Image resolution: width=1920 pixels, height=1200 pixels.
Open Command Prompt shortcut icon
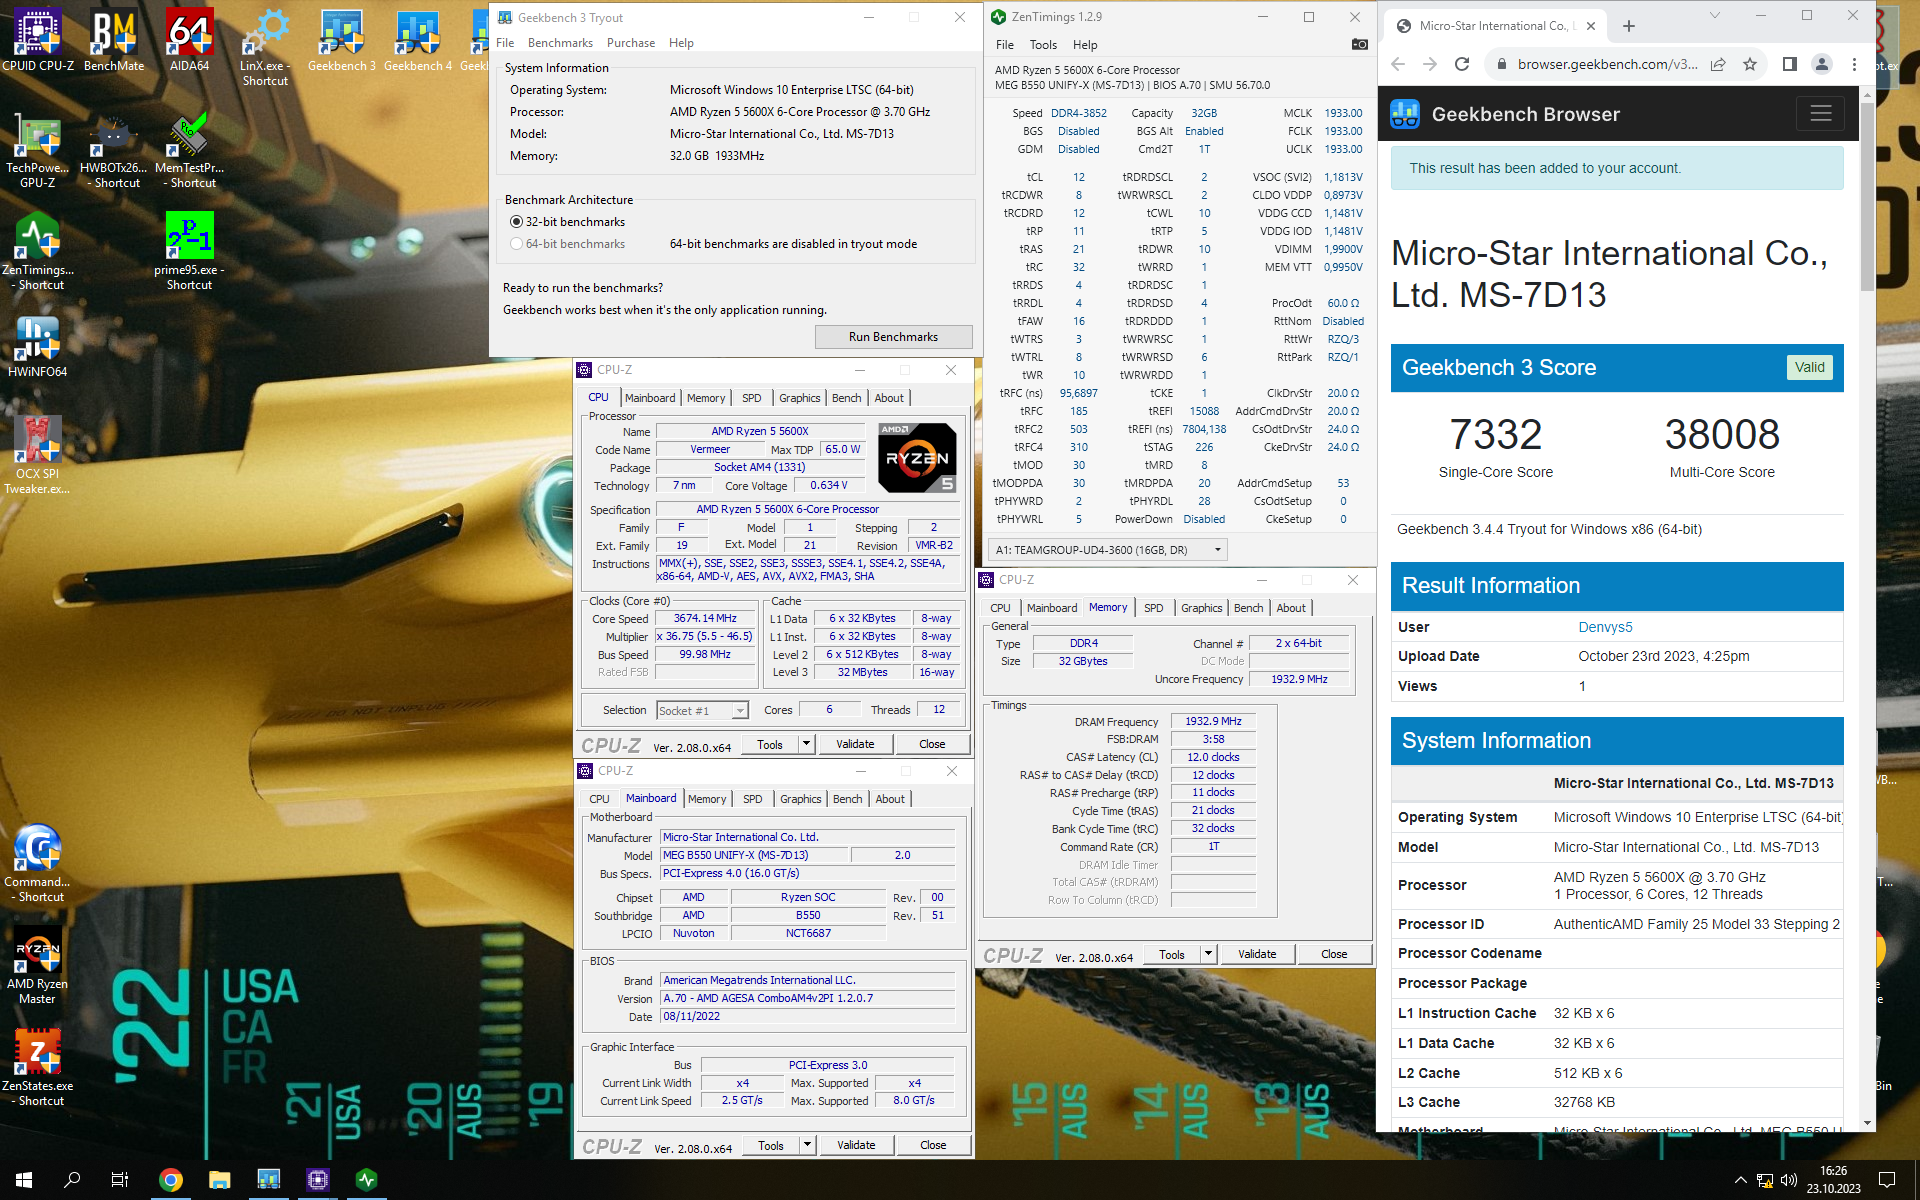38,863
